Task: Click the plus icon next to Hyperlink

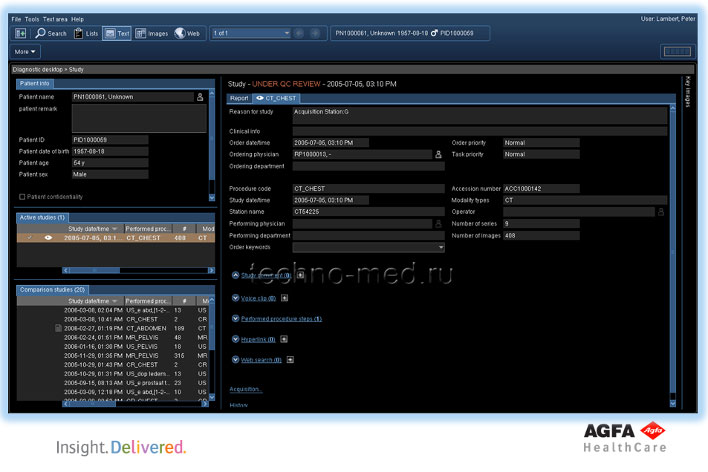Action: tap(283, 339)
